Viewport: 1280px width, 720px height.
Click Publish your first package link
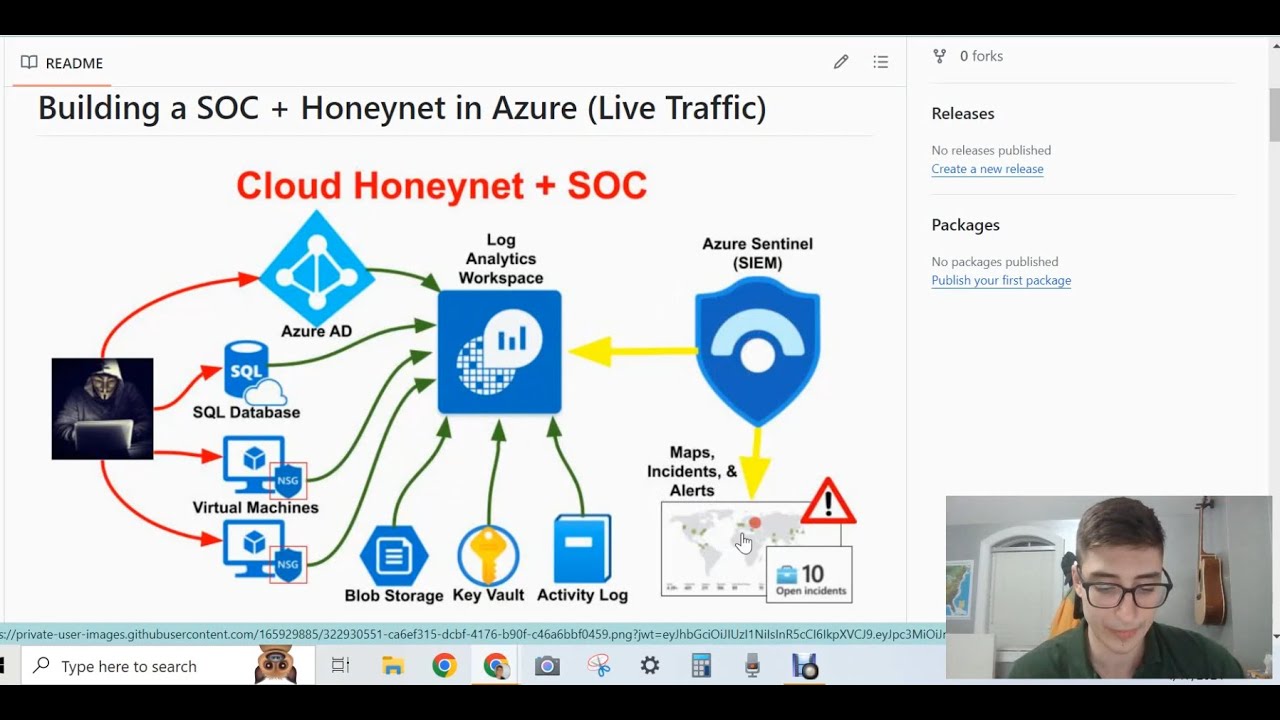tap(1001, 281)
